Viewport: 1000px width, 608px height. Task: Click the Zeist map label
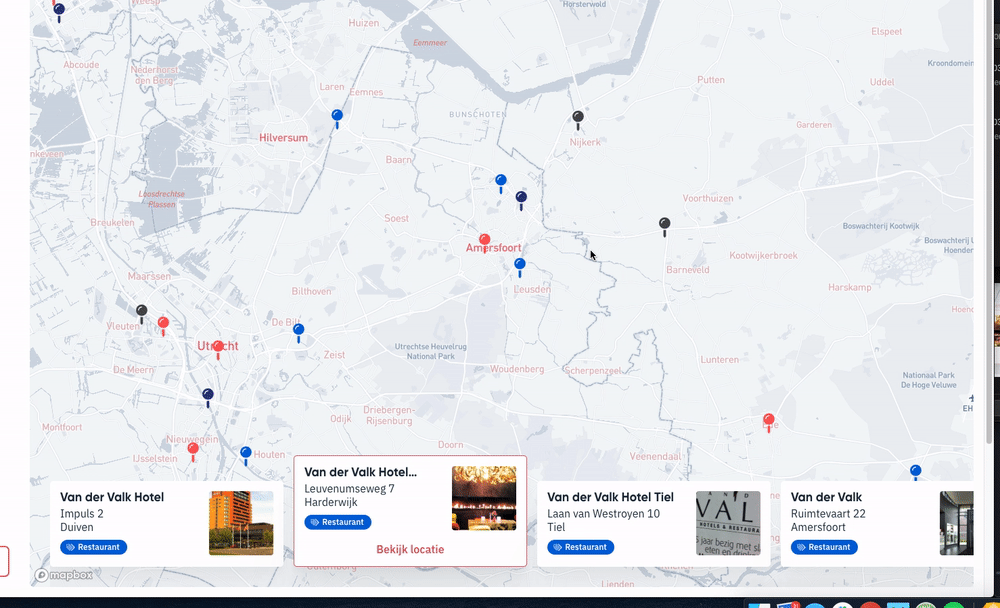pos(334,355)
